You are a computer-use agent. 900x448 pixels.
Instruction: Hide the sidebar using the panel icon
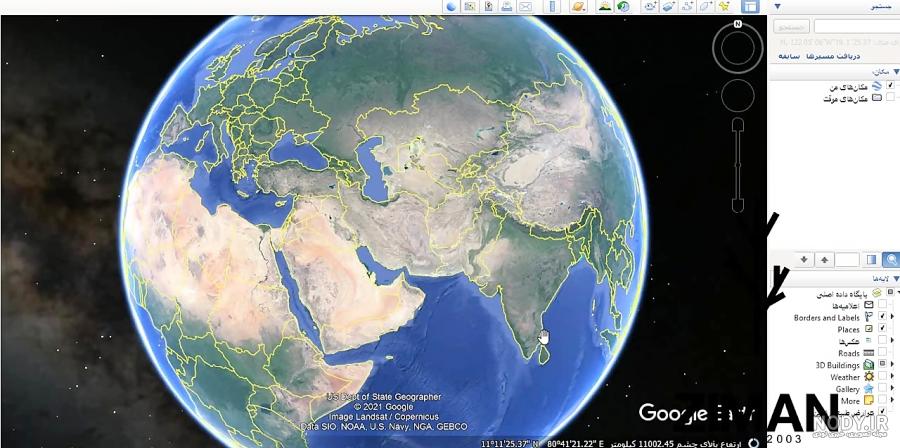click(x=750, y=6)
